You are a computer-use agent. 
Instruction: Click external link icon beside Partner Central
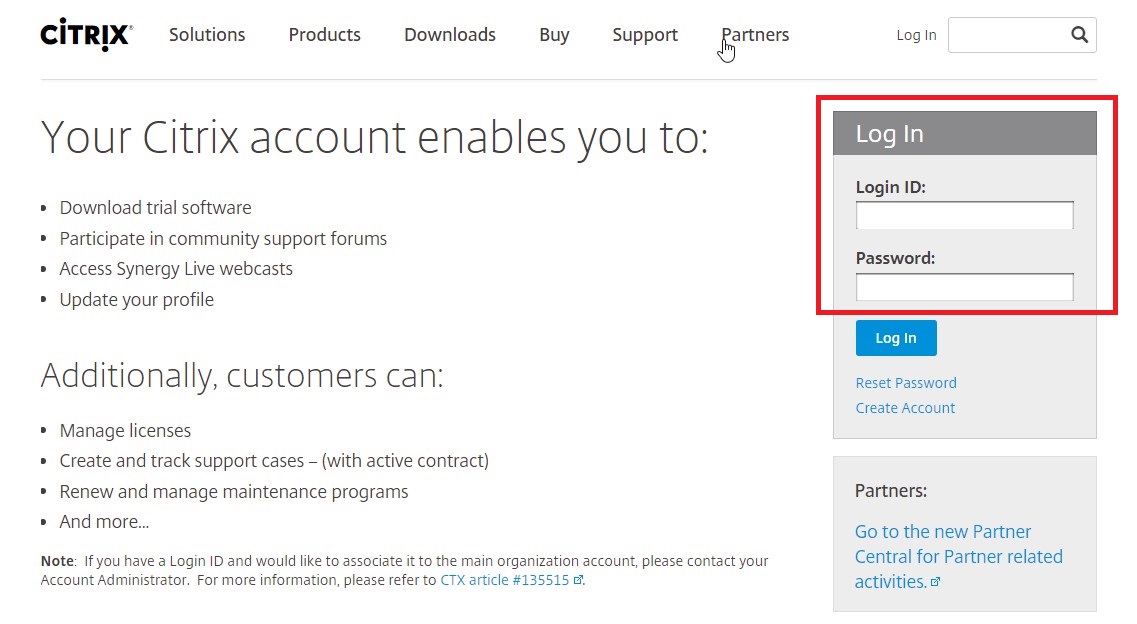pyautogui.click(x=935, y=582)
